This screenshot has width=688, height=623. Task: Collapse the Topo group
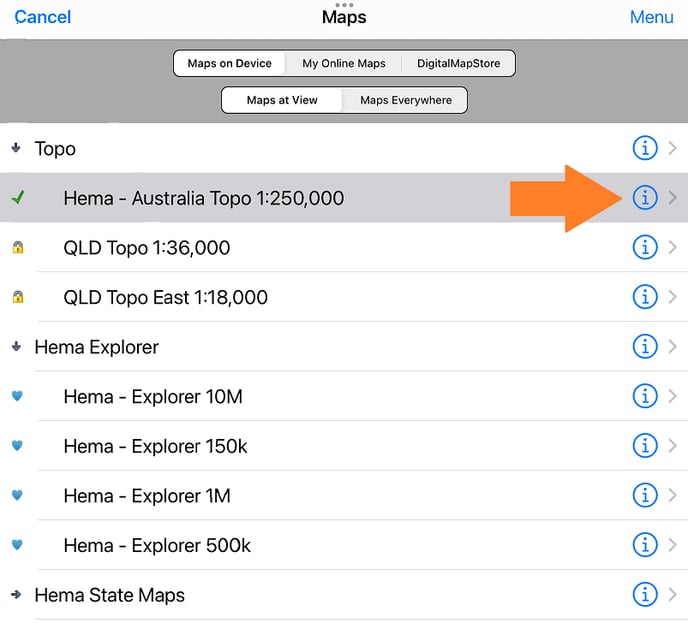coord(16,148)
